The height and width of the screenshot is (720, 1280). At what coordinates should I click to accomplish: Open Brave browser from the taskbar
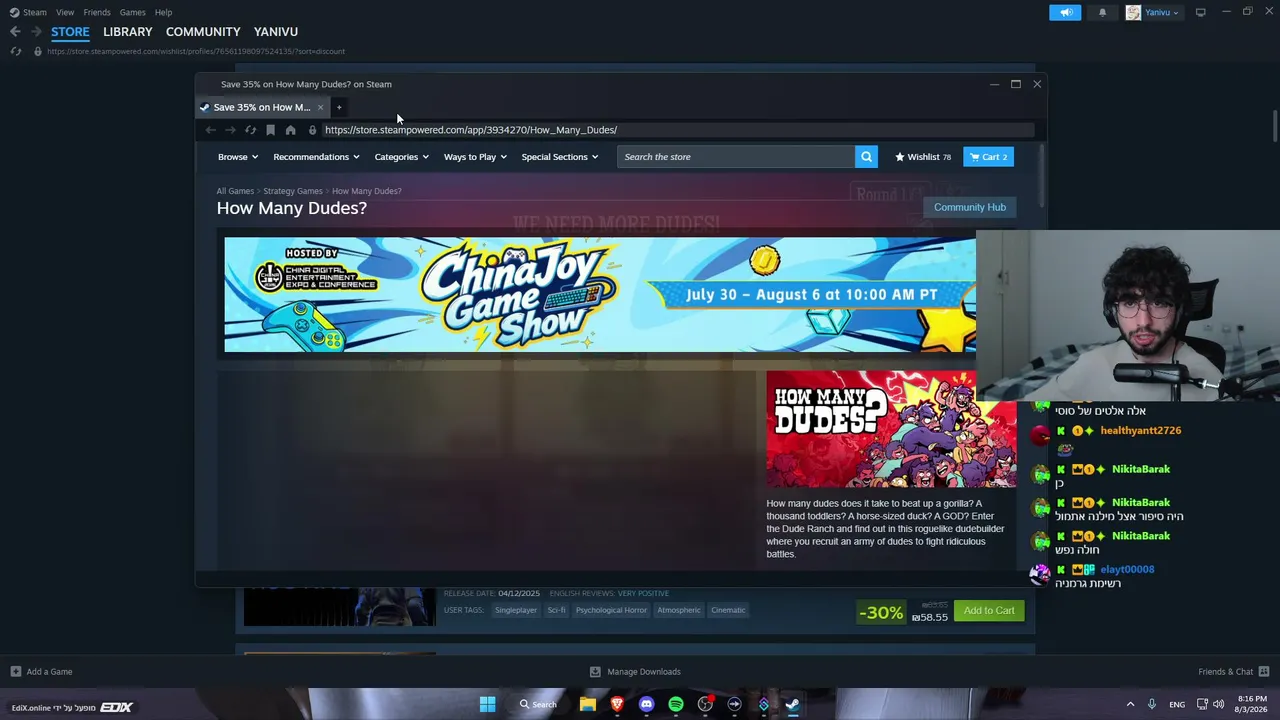(617, 704)
